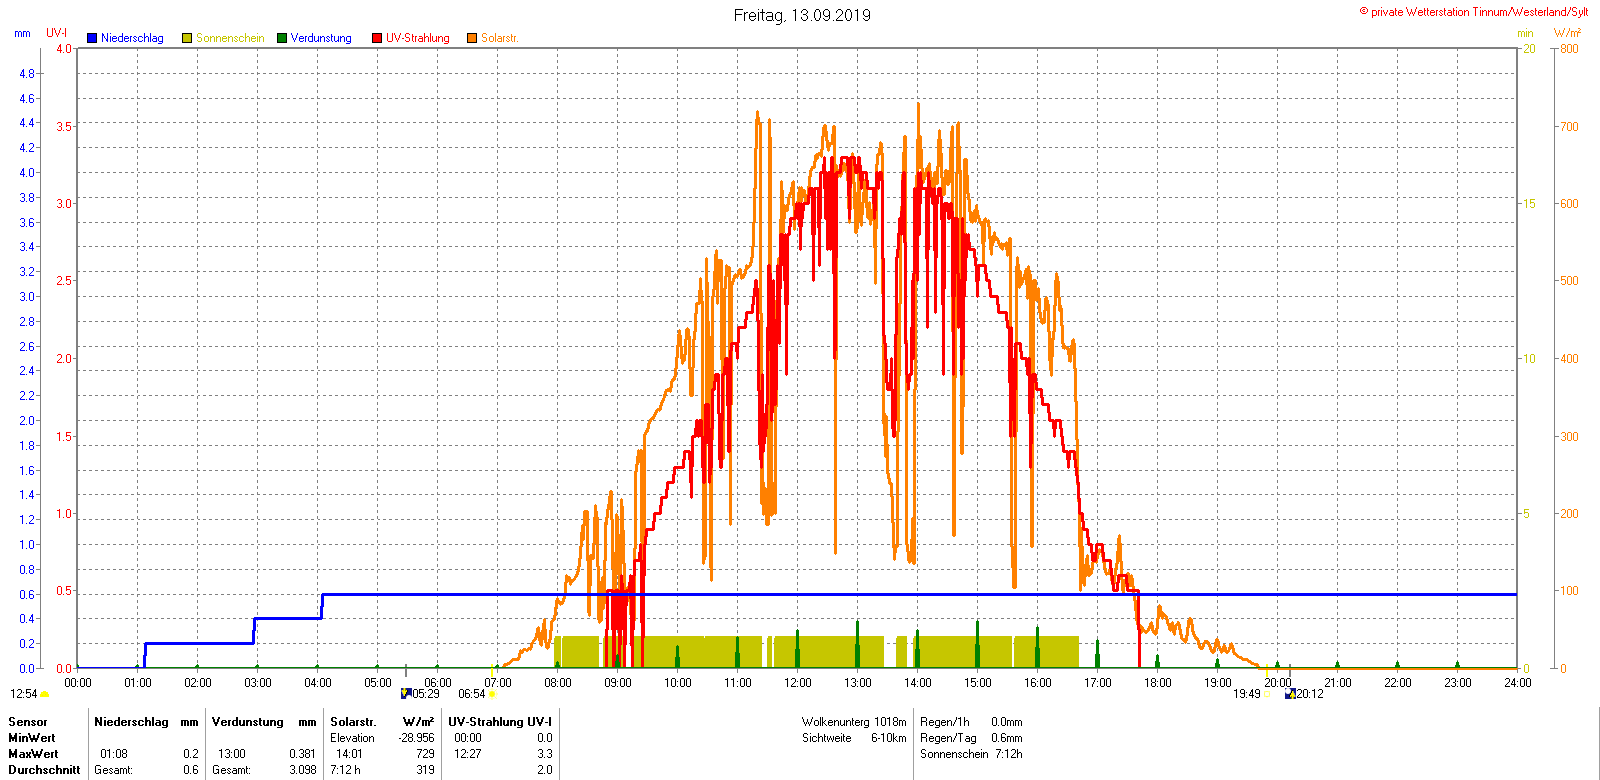Select the Verdunstung legend label
This screenshot has width=1600, height=780.
click(x=321, y=38)
